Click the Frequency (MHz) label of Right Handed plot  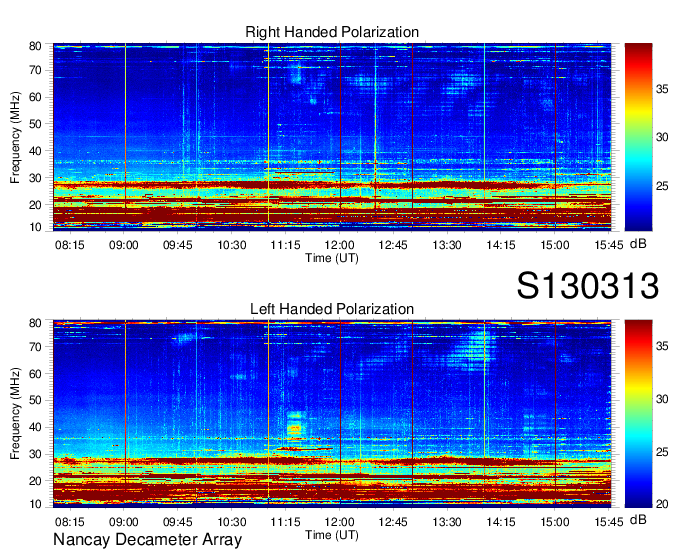click(x=15, y=137)
